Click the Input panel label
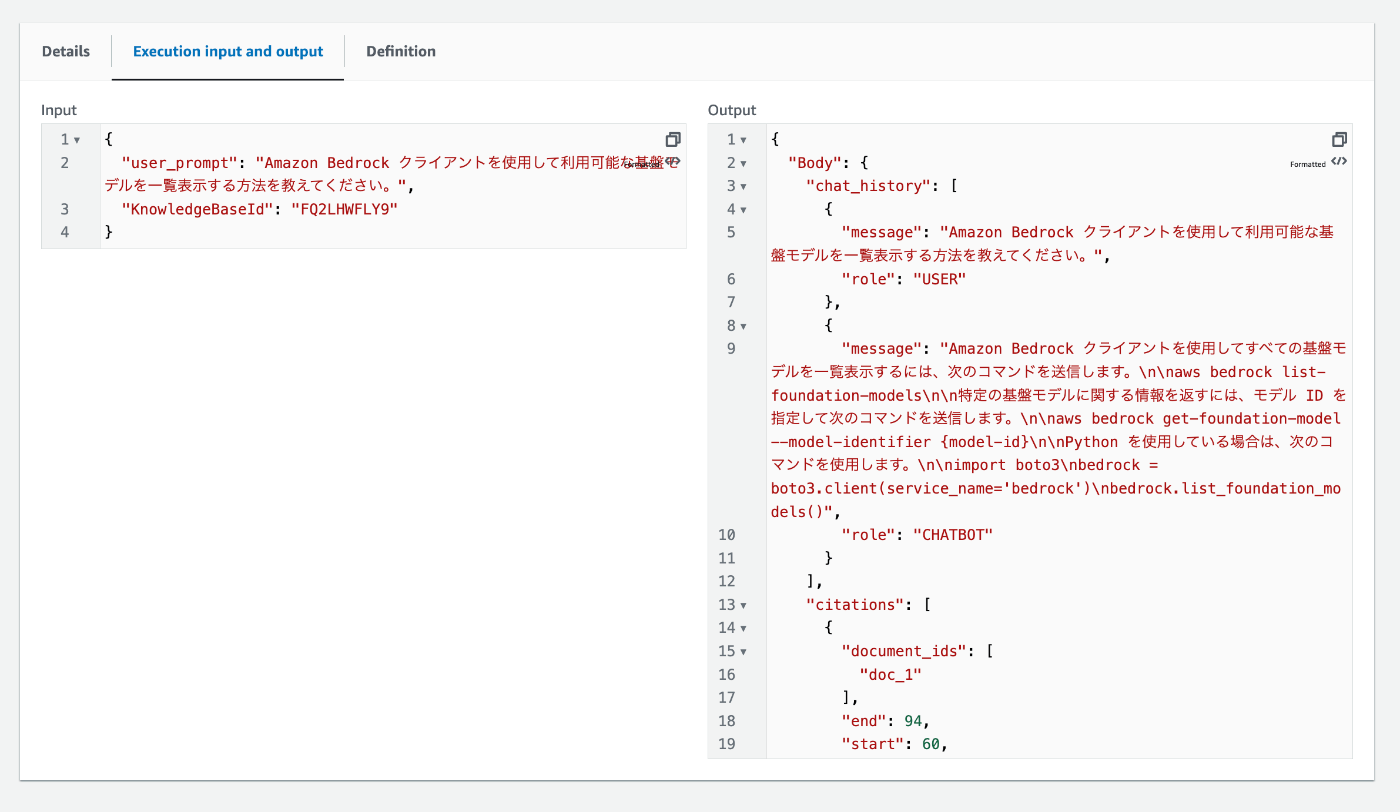 coord(59,110)
